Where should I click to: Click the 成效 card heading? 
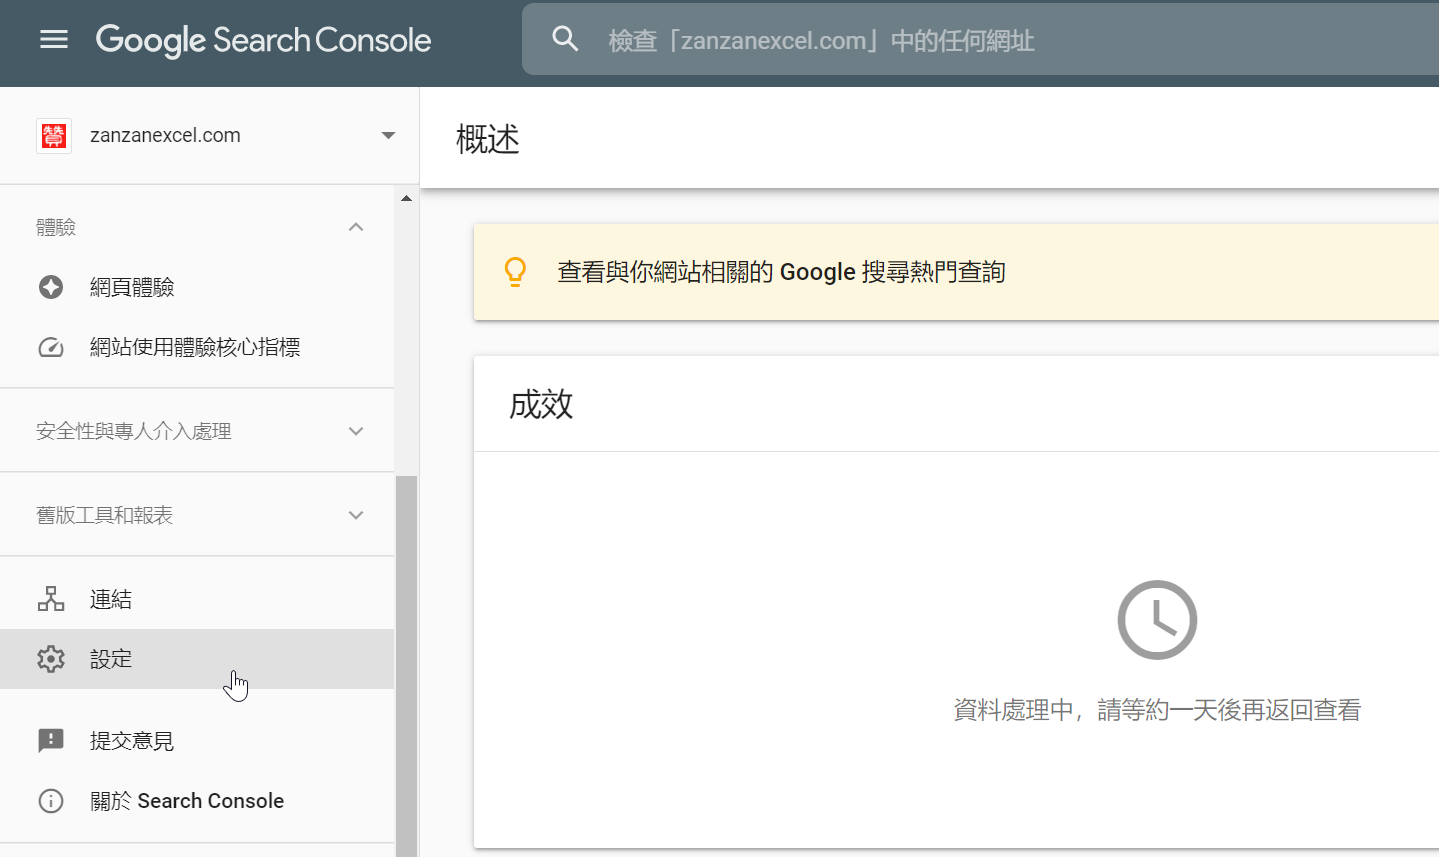click(x=541, y=405)
